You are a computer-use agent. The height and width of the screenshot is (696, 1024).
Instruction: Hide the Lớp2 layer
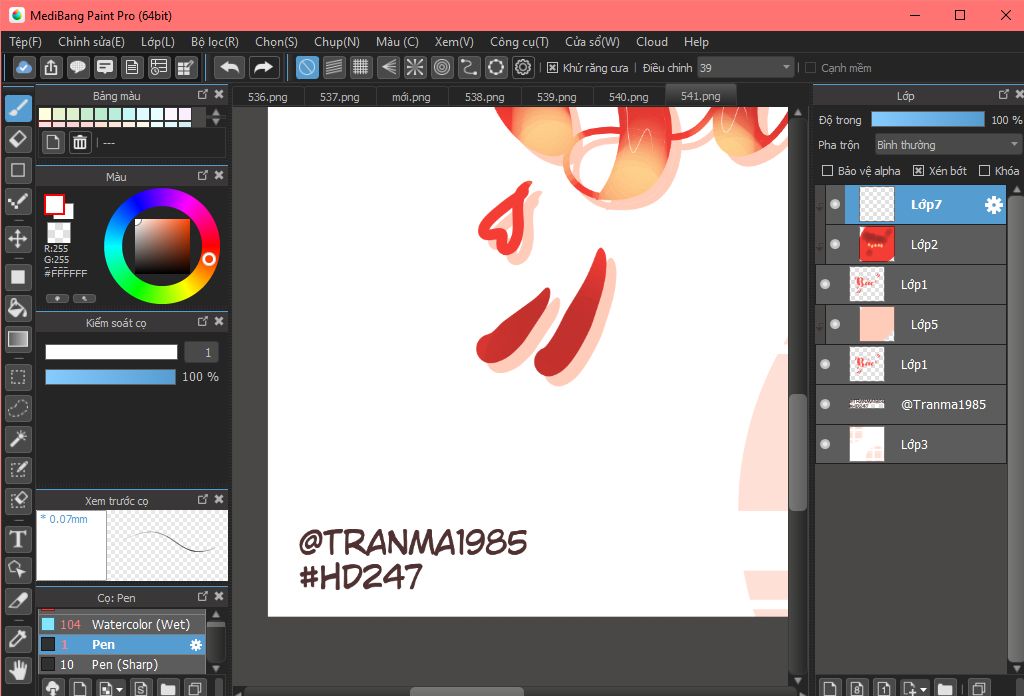835,244
